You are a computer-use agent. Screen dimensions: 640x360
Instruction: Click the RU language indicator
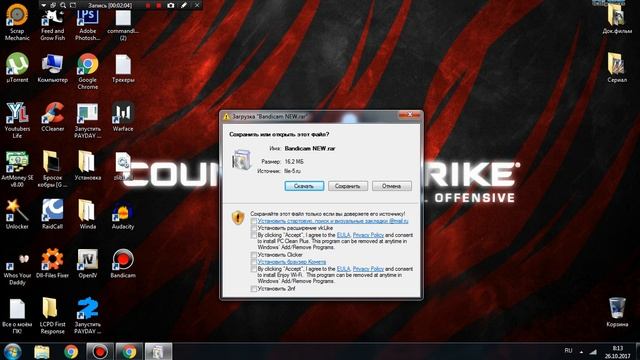click(x=568, y=351)
